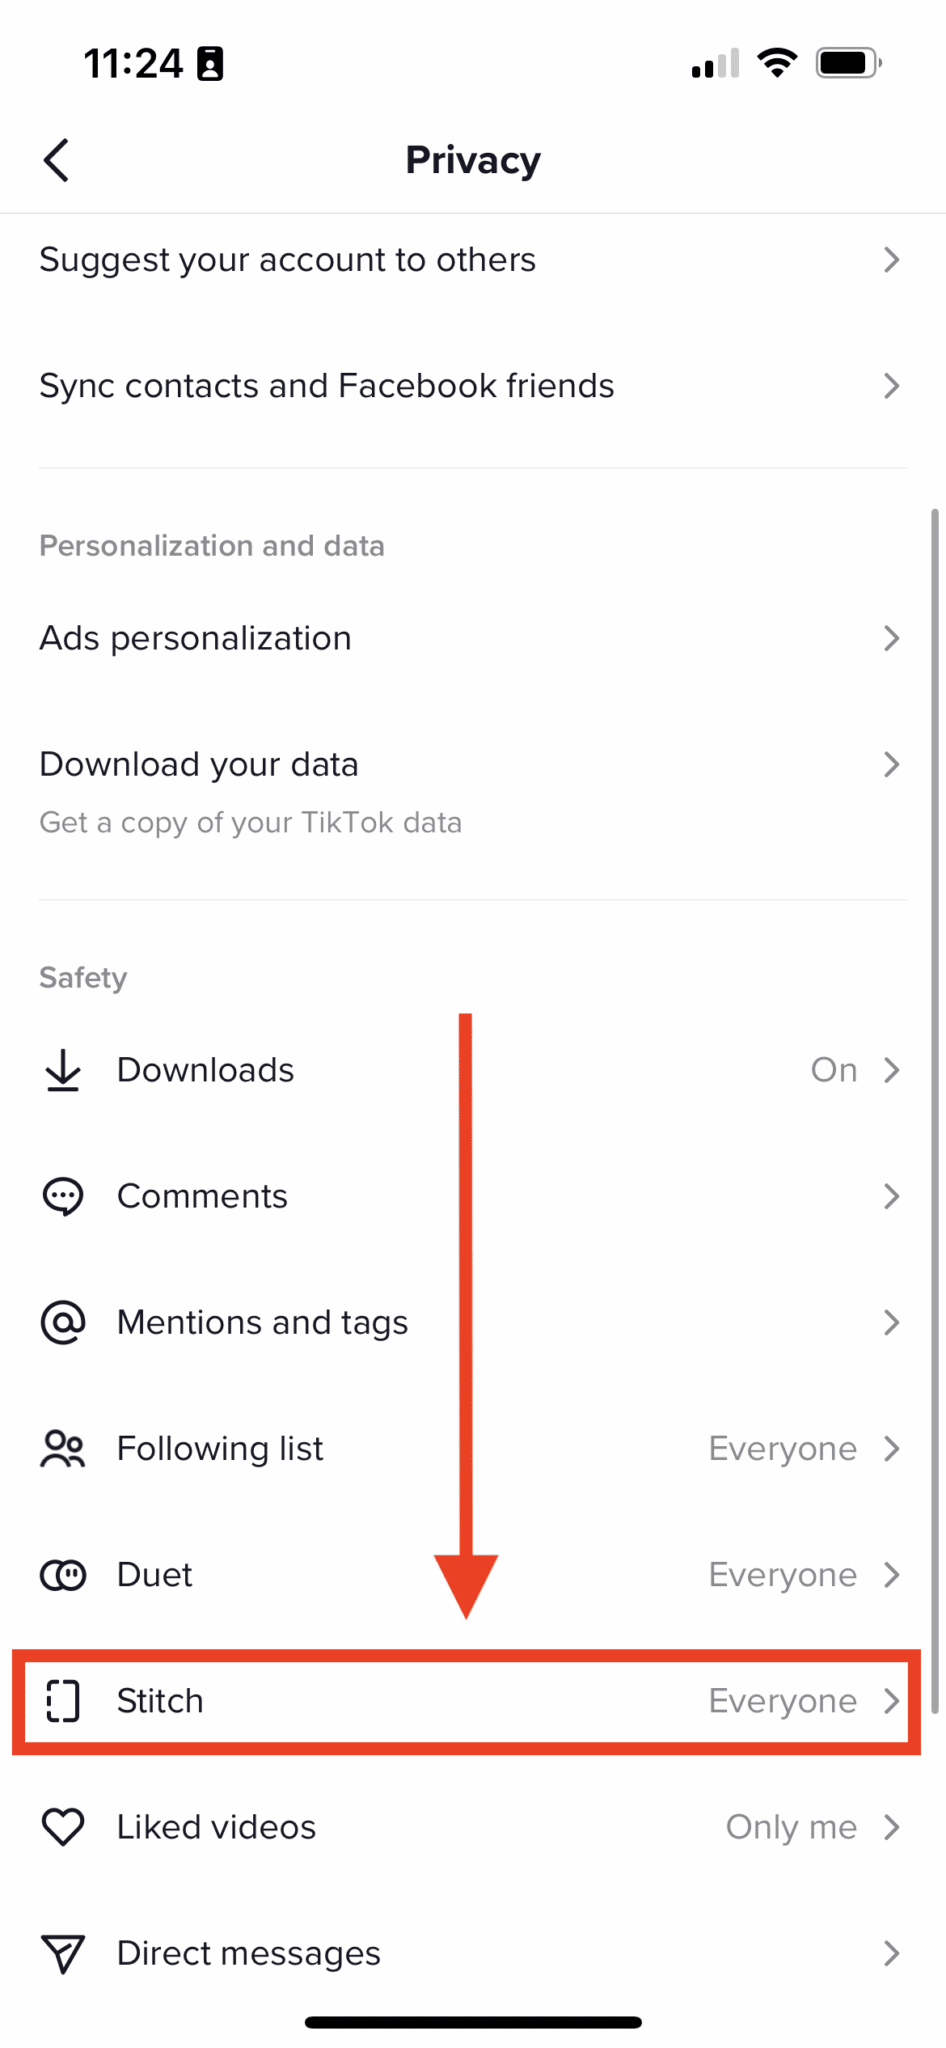The height and width of the screenshot is (2048, 946).
Task: Expand Suggest your account to others chevron
Action: 891,260
